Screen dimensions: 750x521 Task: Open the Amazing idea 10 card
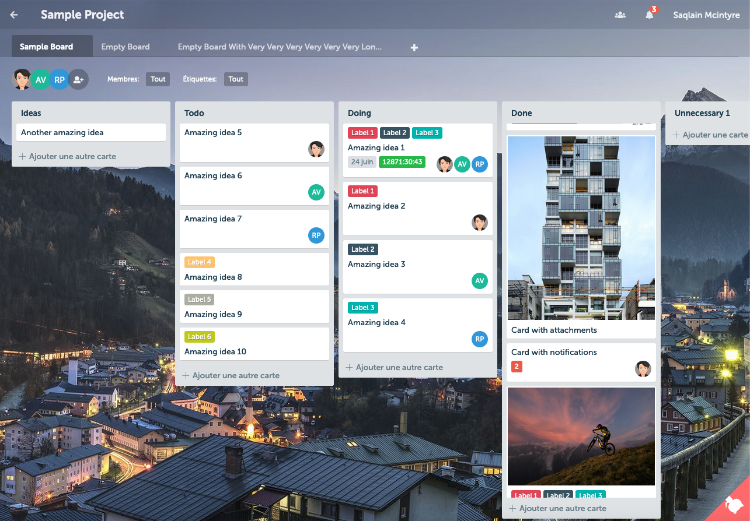254,344
